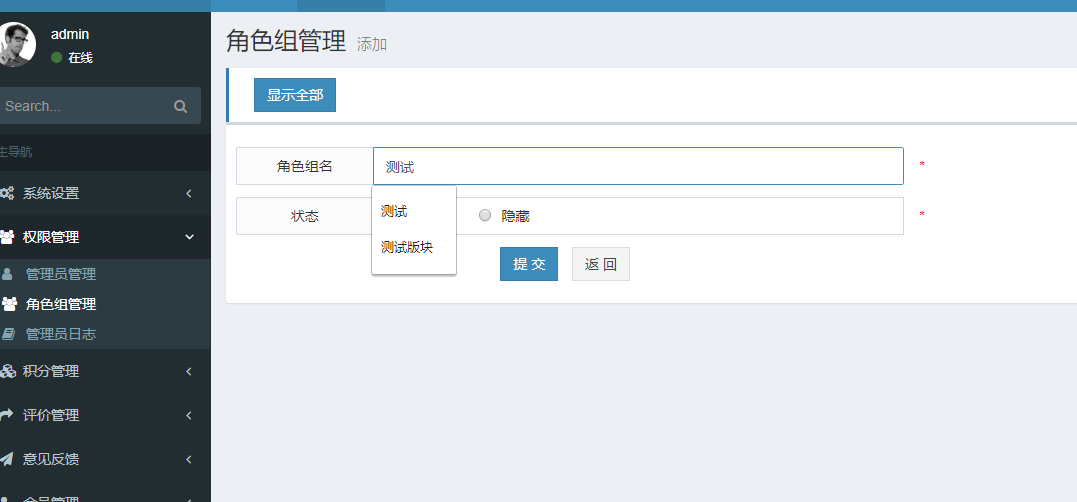Click the green 在线 status indicator

pos(57,58)
